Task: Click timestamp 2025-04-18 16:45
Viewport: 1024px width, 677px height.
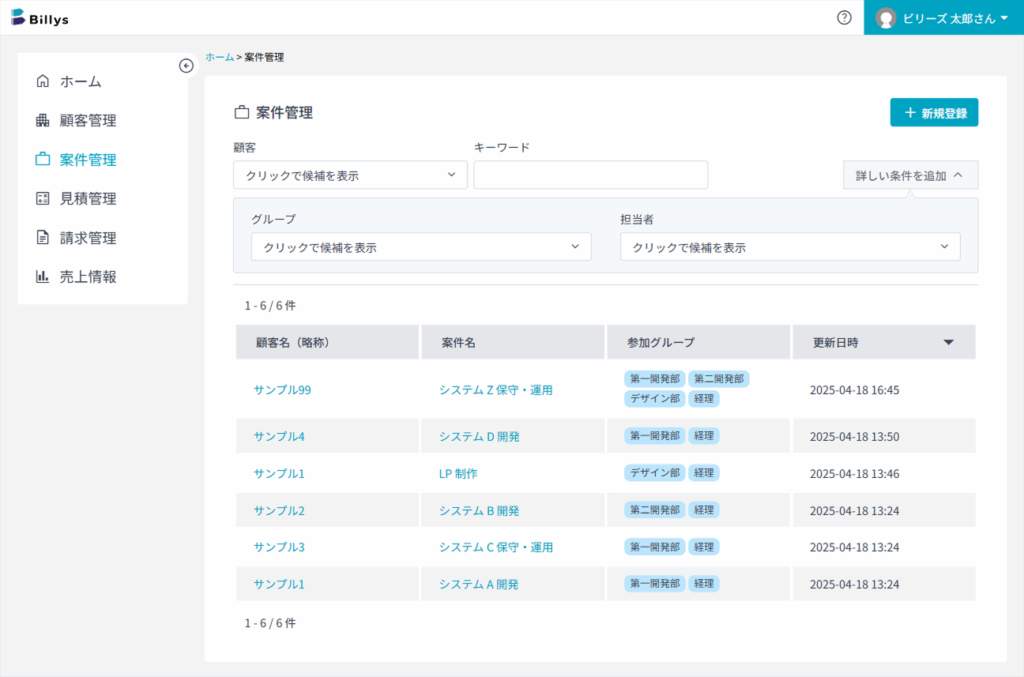Action: click(x=854, y=390)
